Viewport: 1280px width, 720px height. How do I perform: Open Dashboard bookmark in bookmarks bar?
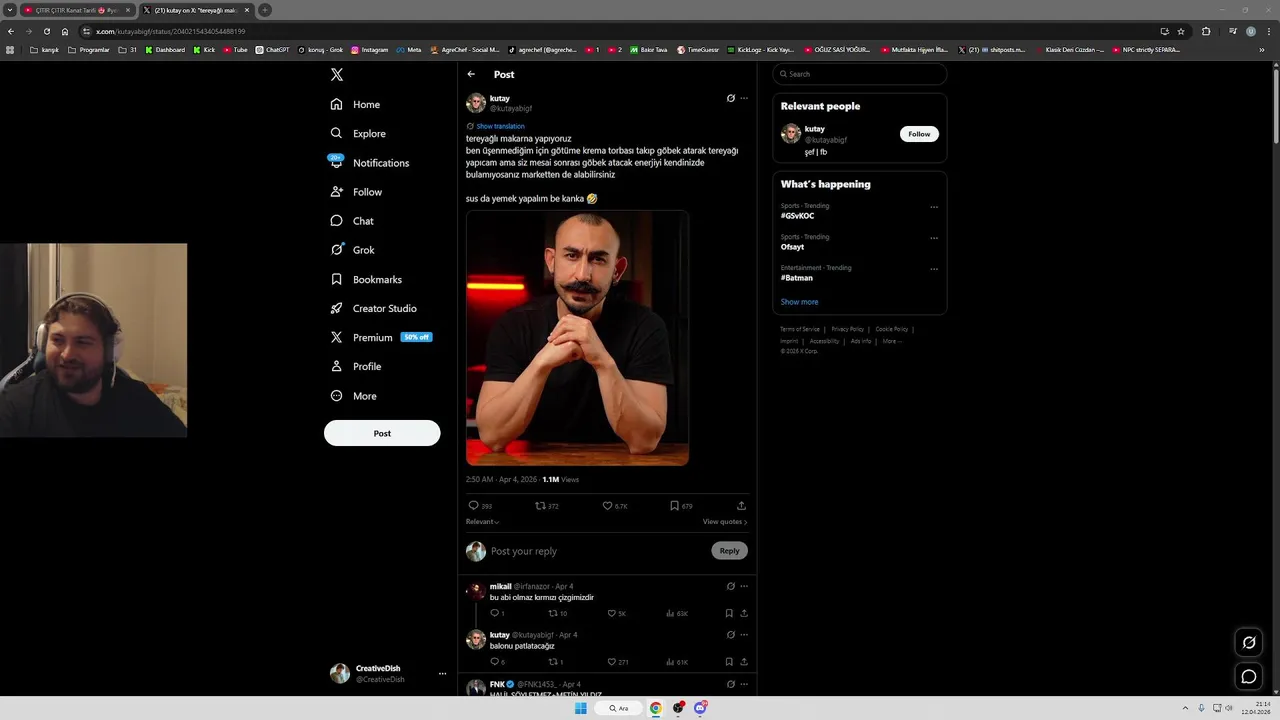pos(165,50)
